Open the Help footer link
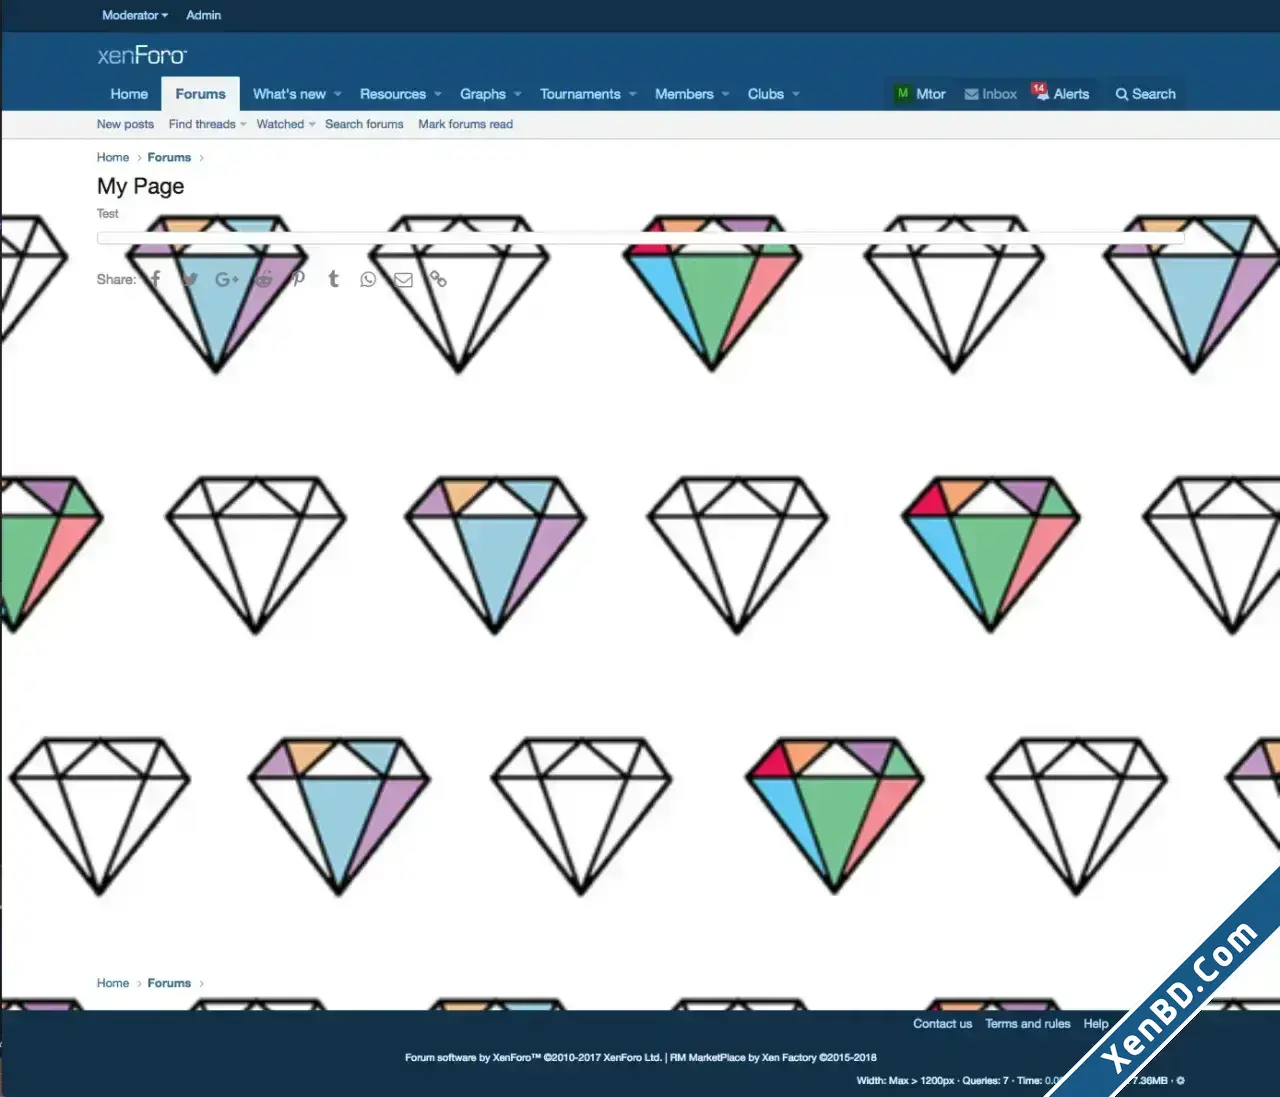The image size is (1280, 1097). click(x=1095, y=1023)
